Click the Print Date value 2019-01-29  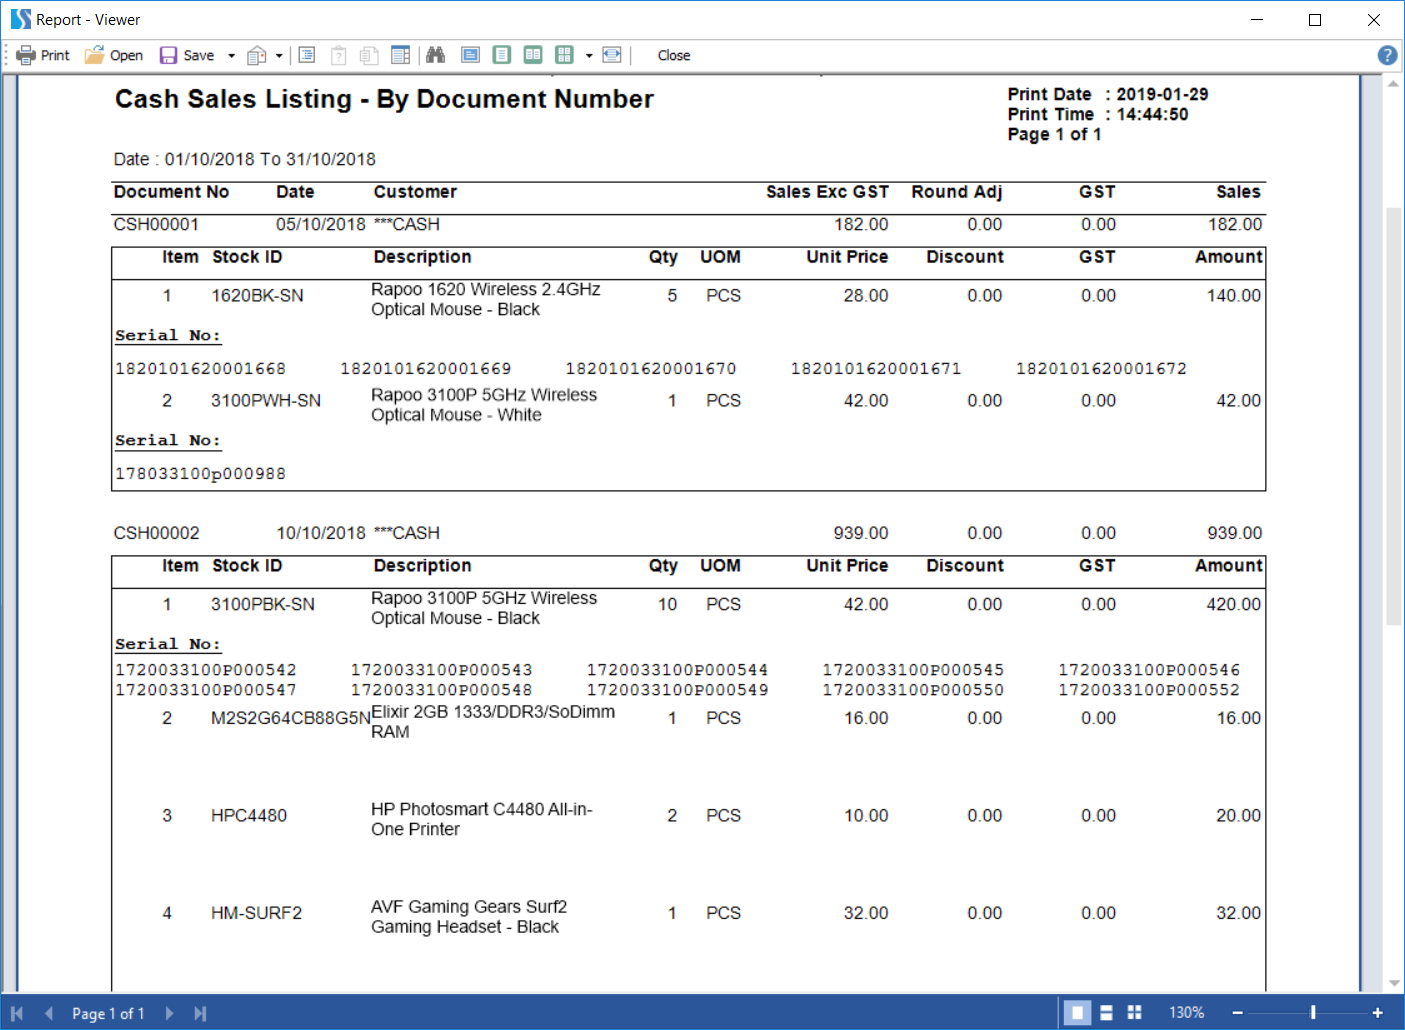(x=1162, y=94)
